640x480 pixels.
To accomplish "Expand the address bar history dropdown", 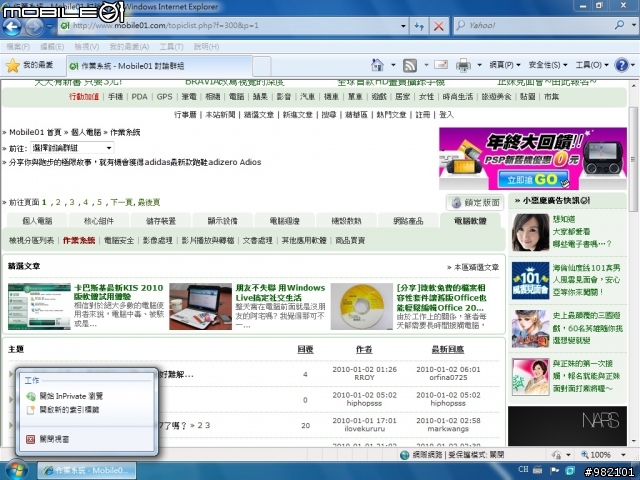I will [x=403, y=26].
